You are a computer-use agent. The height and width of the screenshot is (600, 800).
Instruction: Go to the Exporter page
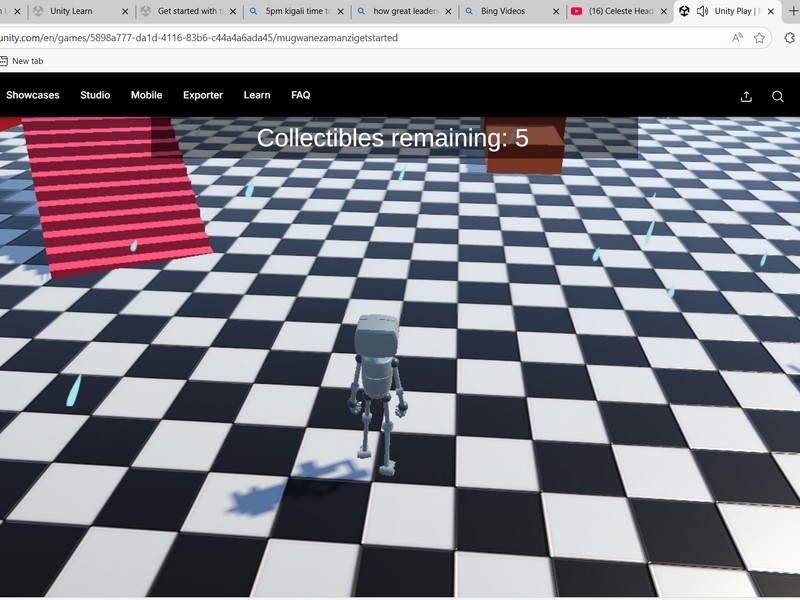coord(203,95)
